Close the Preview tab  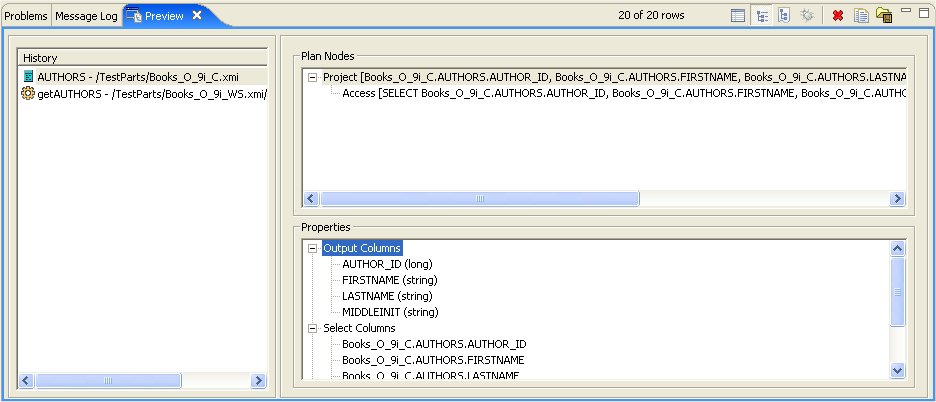coord(197,16)
